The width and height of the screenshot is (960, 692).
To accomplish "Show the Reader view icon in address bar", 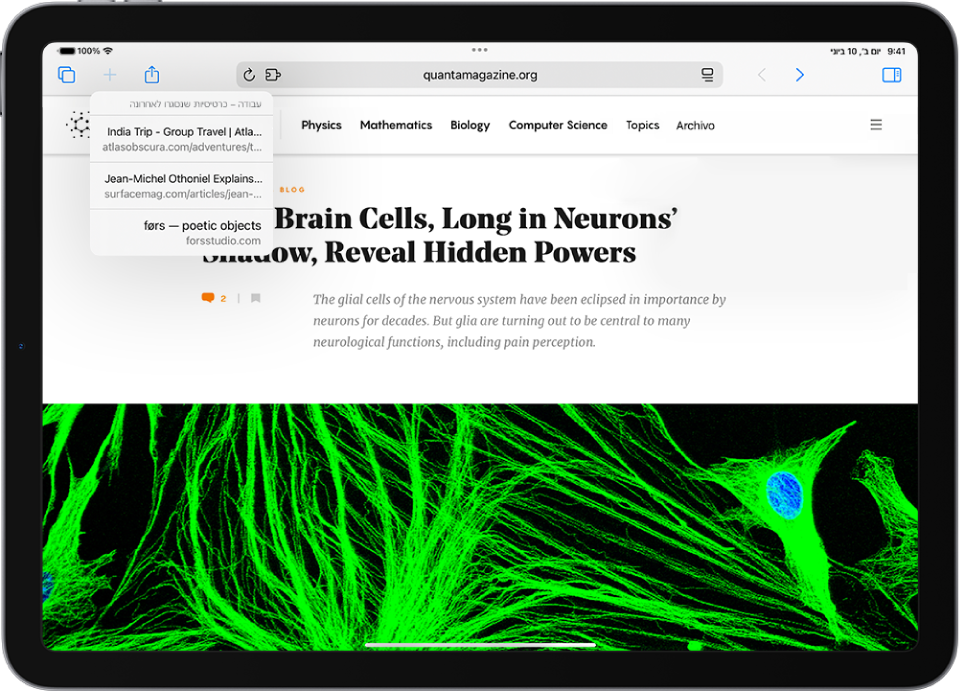I will pyautogui.click(x=707, y=75).
